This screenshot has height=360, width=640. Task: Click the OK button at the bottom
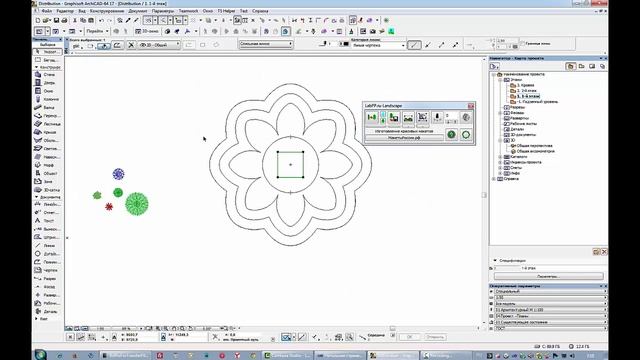coord(409,337)
